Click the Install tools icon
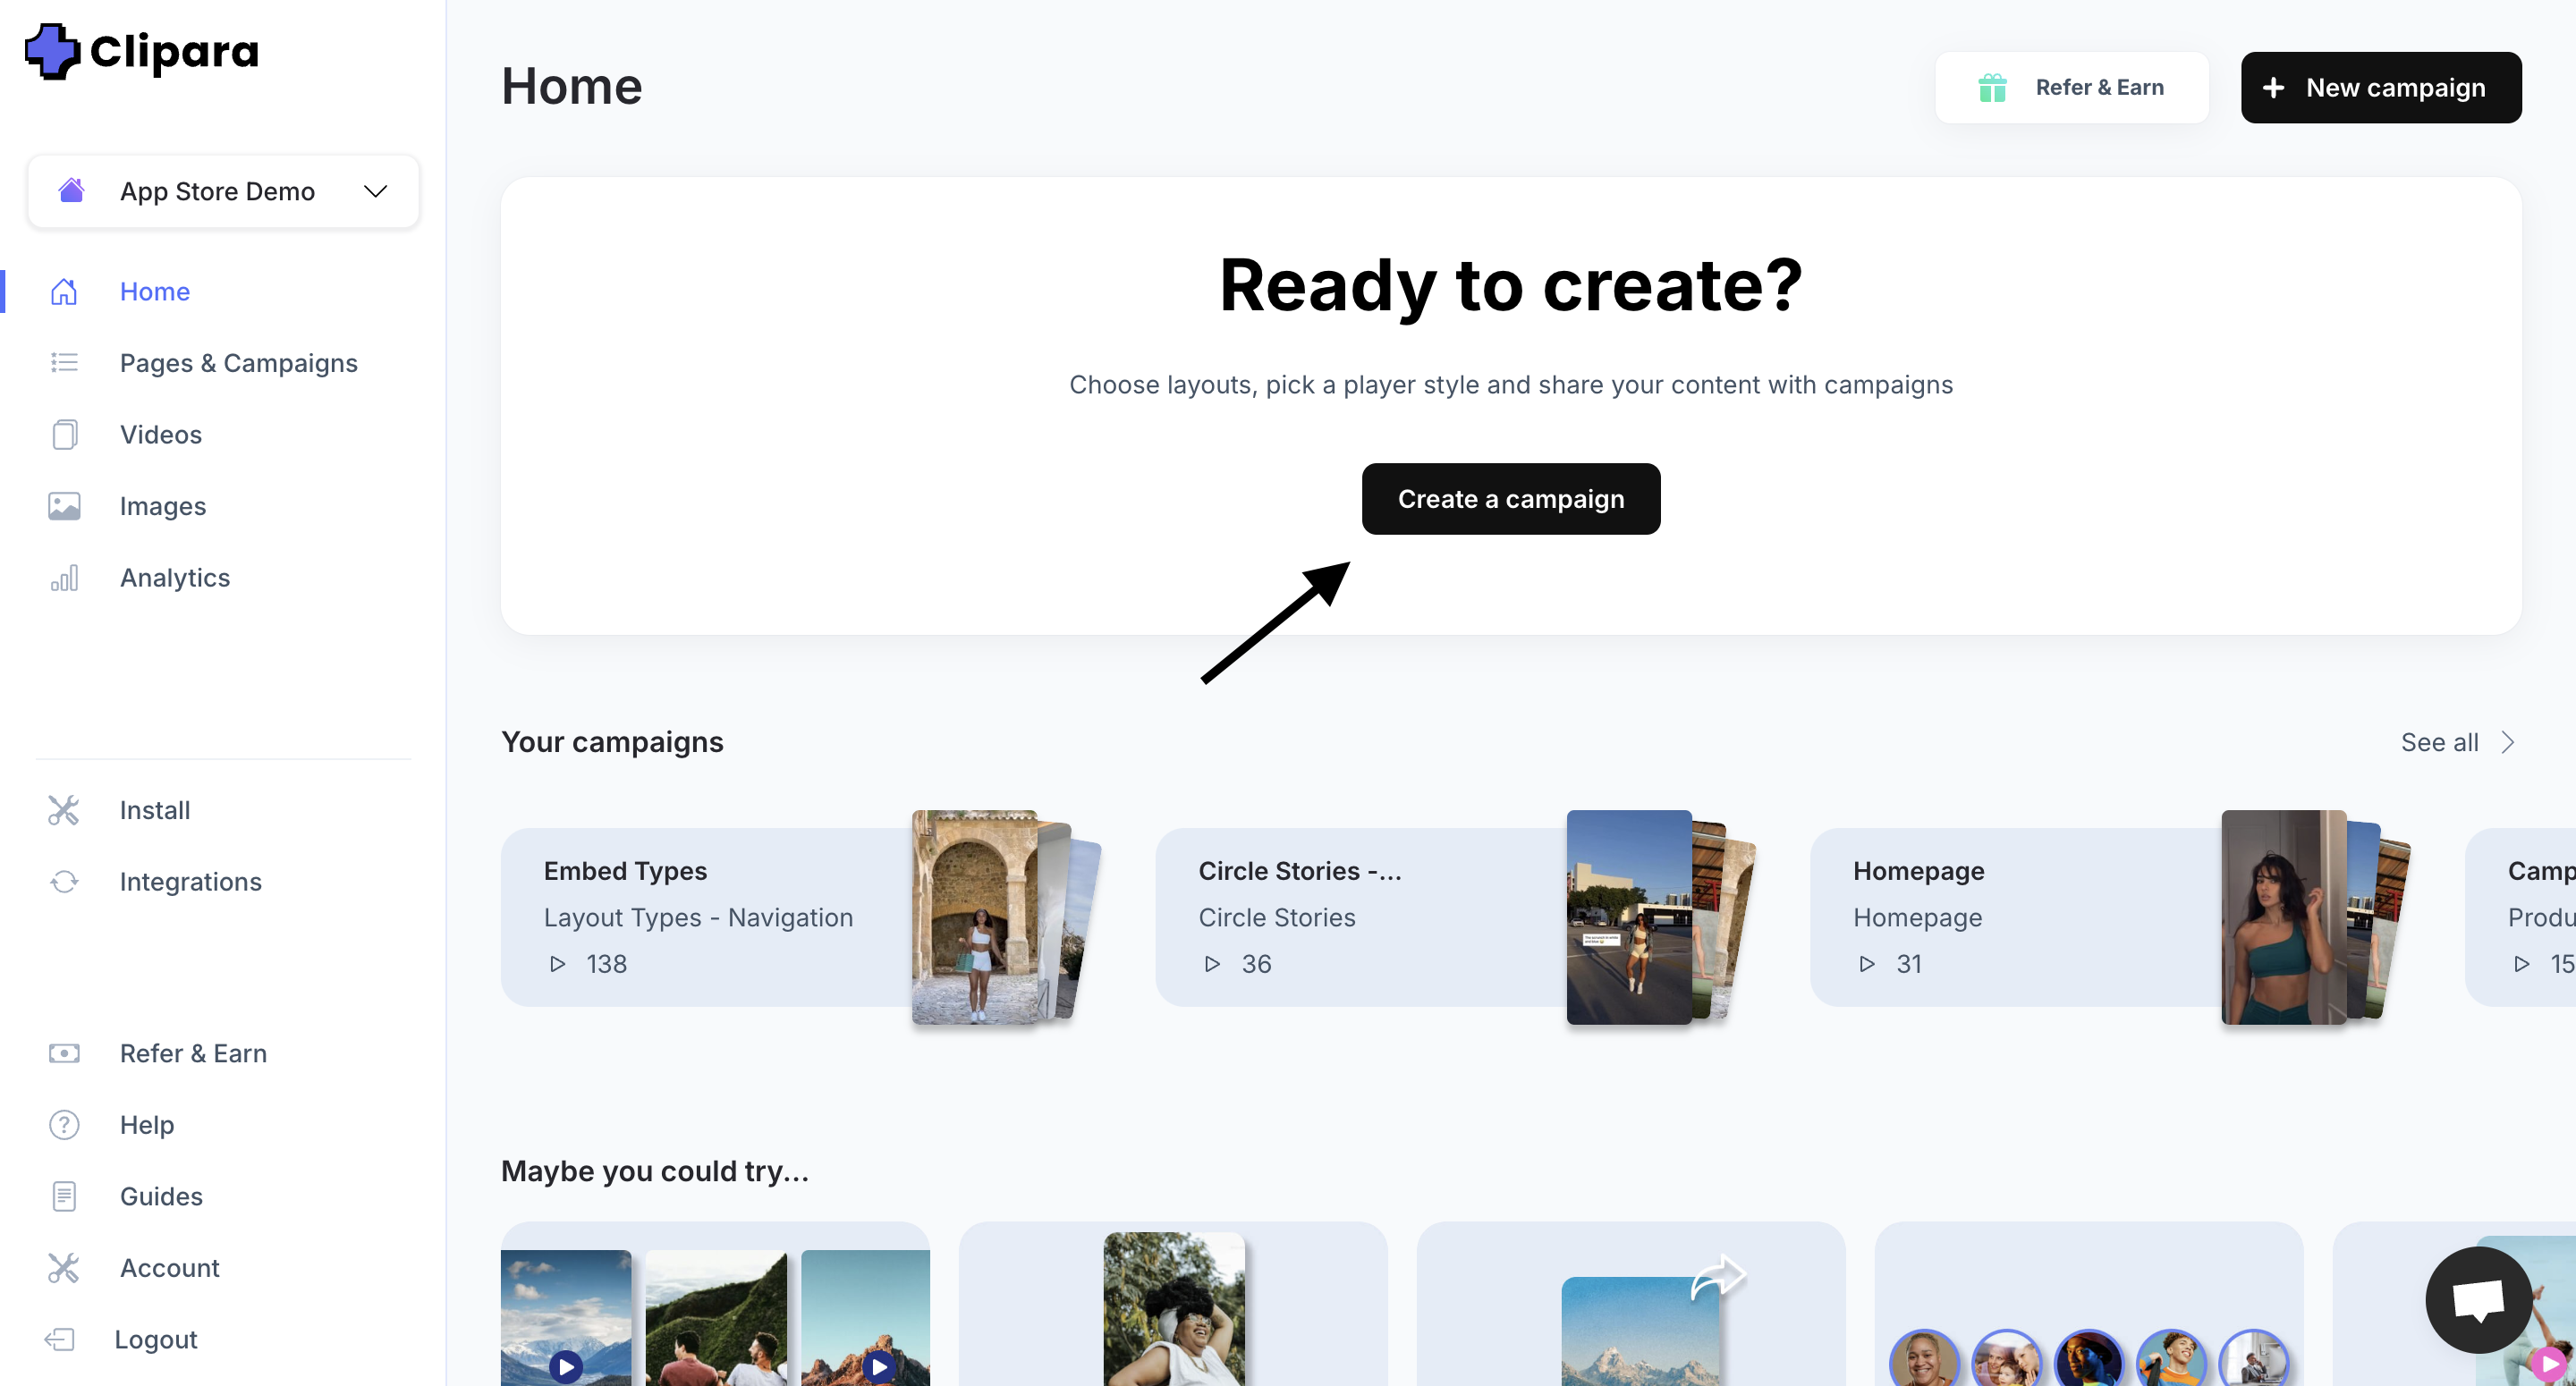This screenshot has height=1386, width=2576. 64,810
